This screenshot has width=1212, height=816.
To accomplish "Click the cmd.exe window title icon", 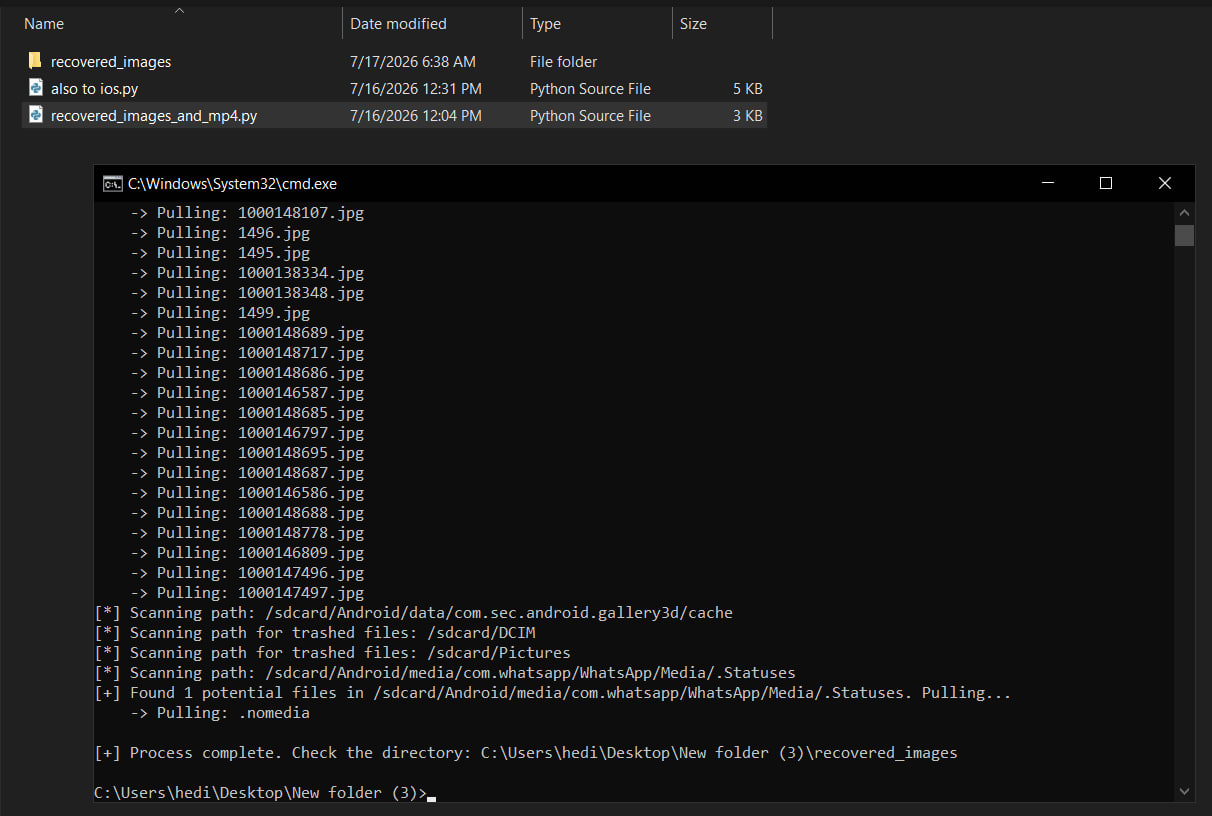I will coord(113,183).
